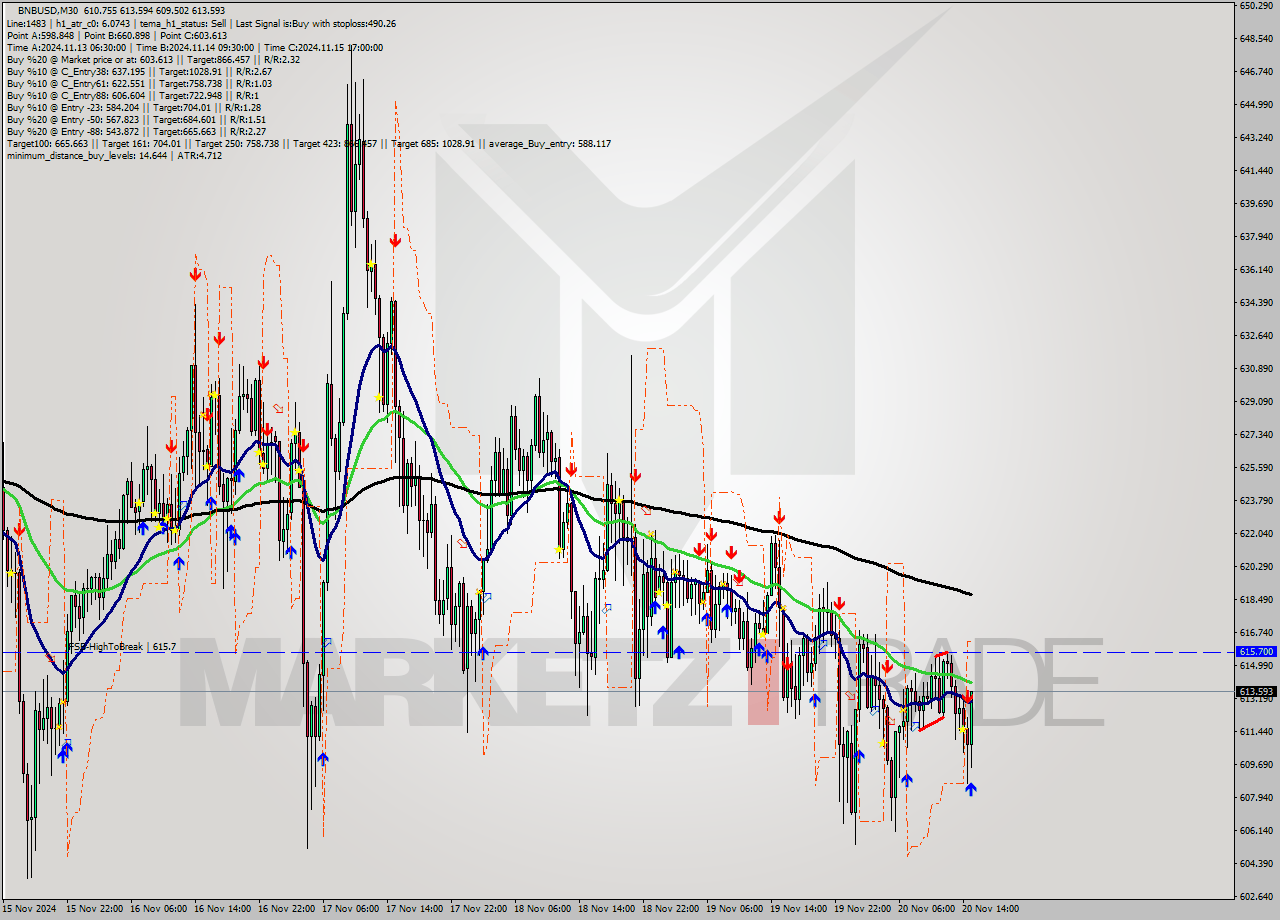Click the '16 Nov 22:00' time label
1280x920 pixels.
tap(287, 909)
